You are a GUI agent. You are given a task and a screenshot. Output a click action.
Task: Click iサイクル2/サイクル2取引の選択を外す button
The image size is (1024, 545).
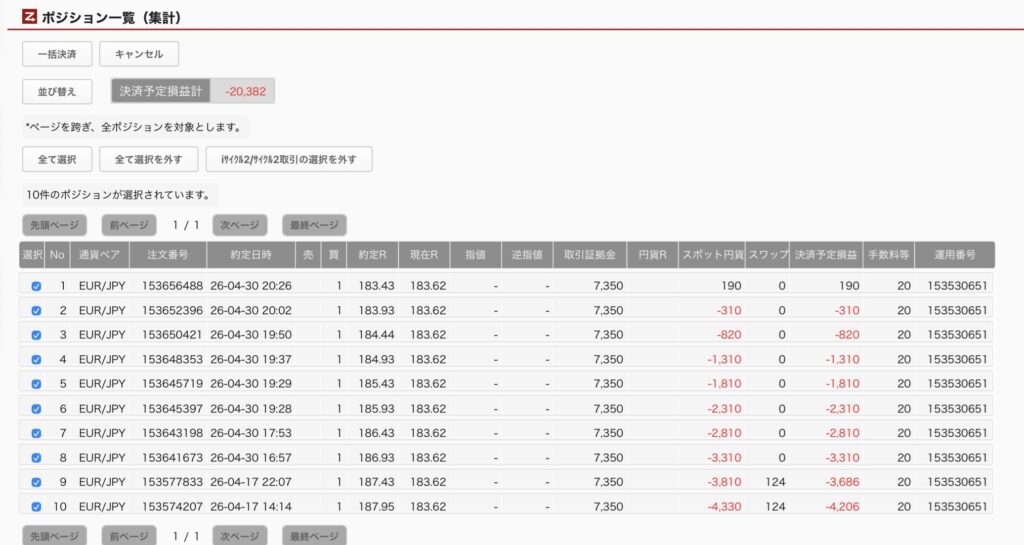click(289, 159)
